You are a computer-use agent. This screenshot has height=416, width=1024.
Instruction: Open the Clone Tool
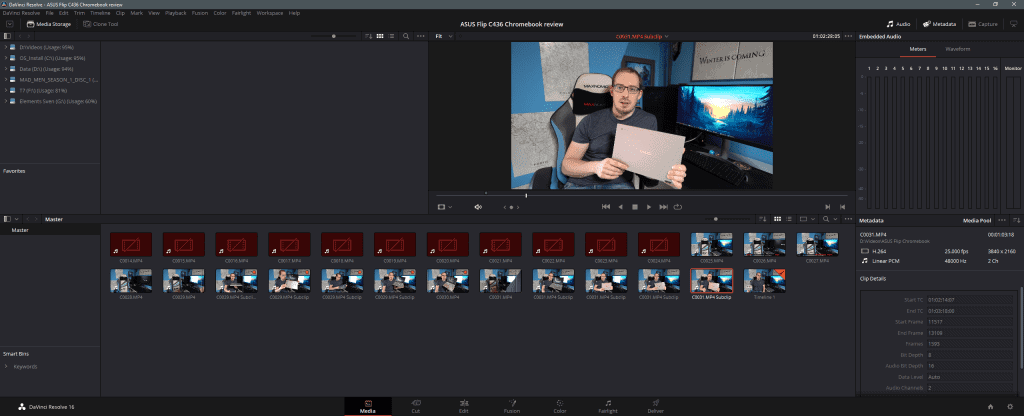click(x=101, y=24)
